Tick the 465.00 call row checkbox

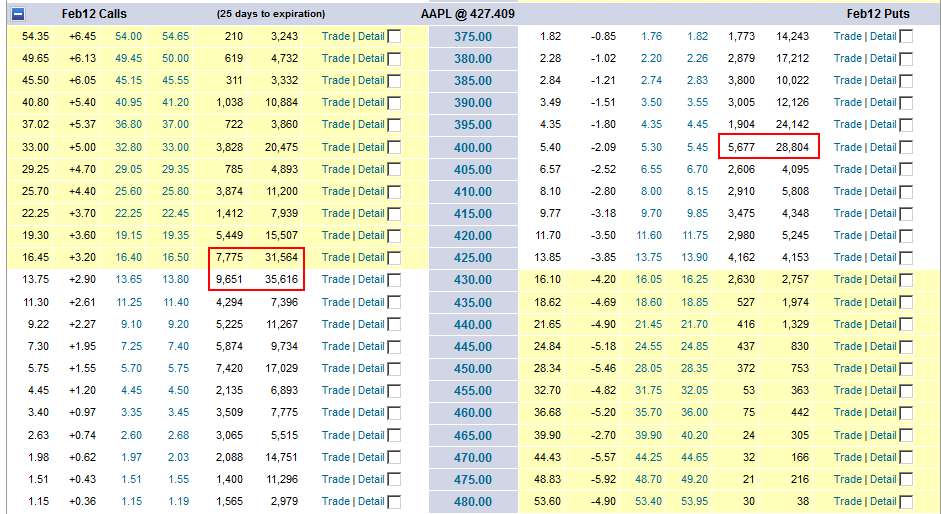pyautogui.click(x=394, y=436)
